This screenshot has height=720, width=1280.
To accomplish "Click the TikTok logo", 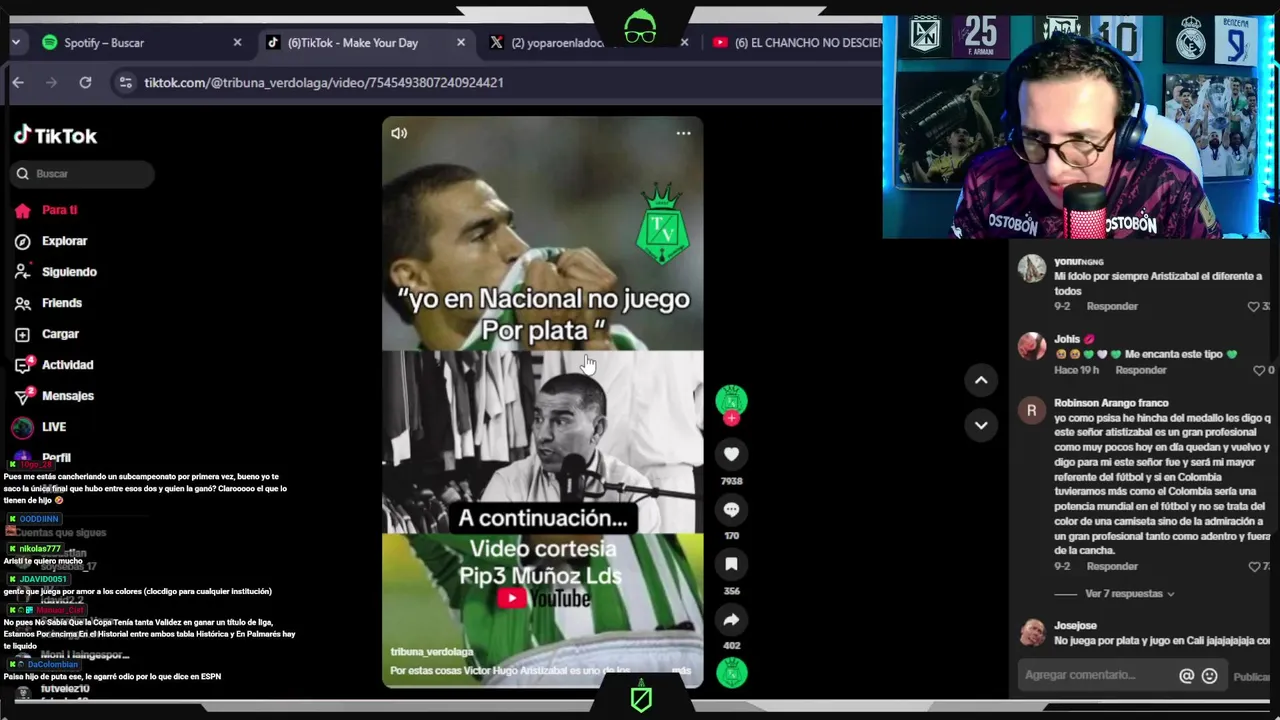I will tap(55, 135).
